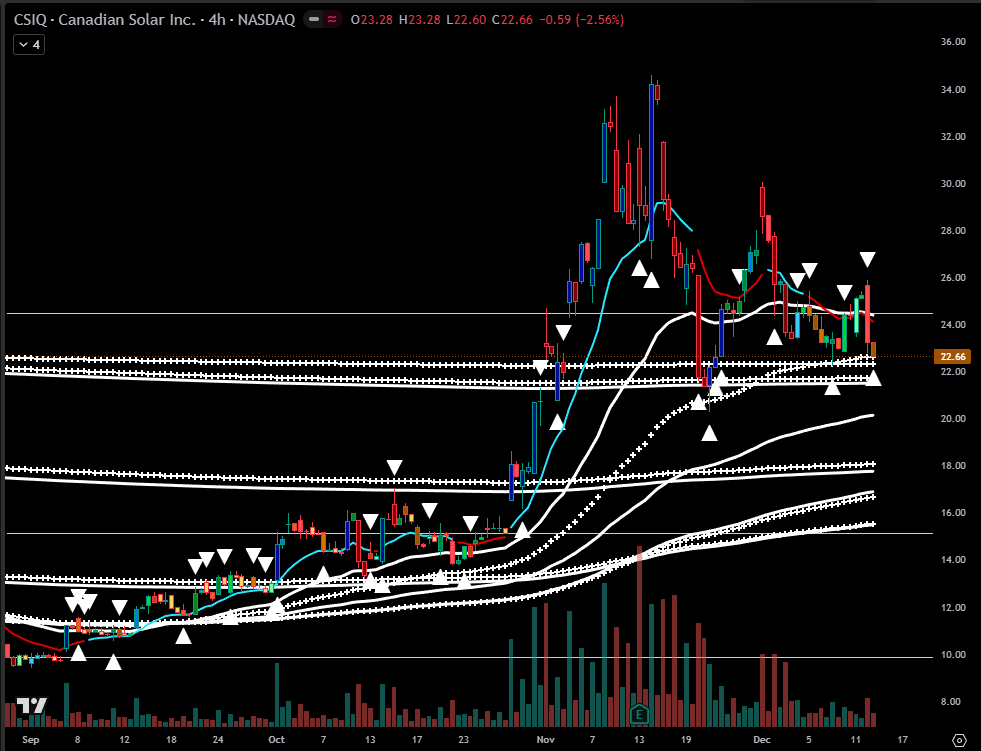This screenshot has height=751, width=981.
Task: Click the date label 23 on time axis
Action: pos(463,740)
